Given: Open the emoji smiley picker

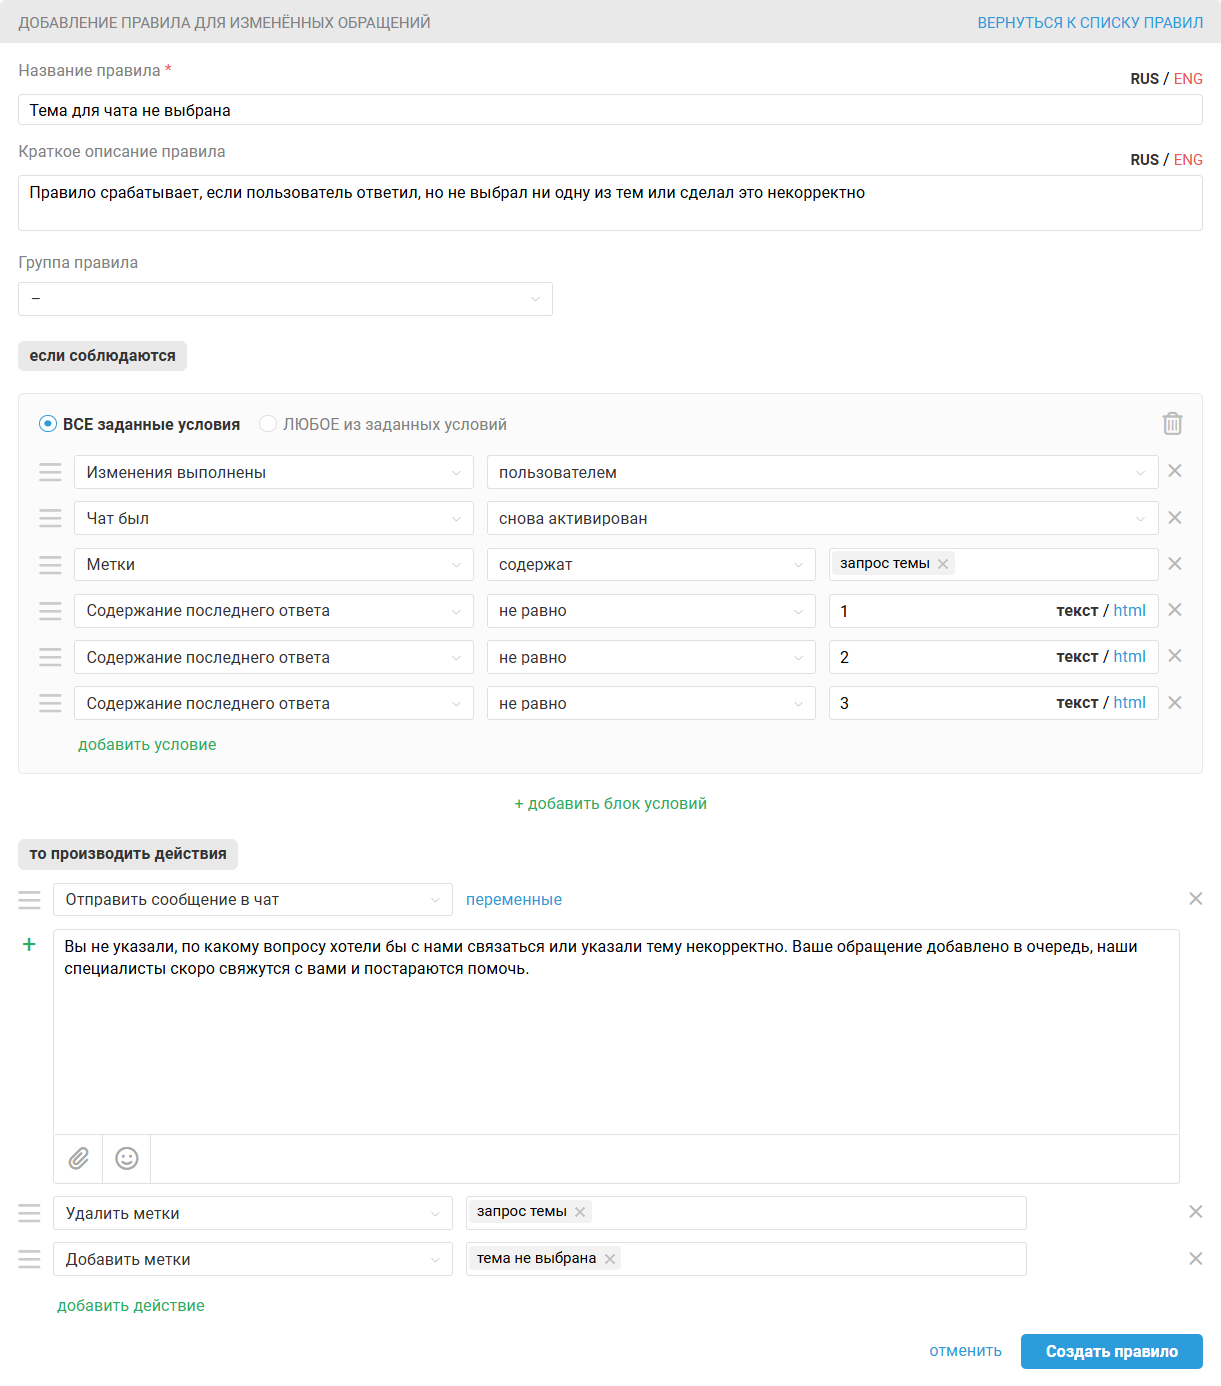Looking at the screenshot, I should (127, 1158).
